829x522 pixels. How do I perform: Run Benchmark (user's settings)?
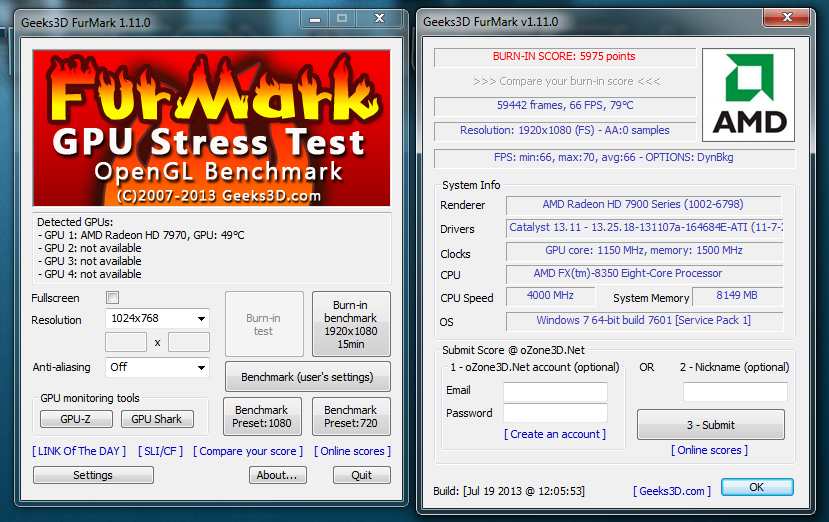pos(308,377)
